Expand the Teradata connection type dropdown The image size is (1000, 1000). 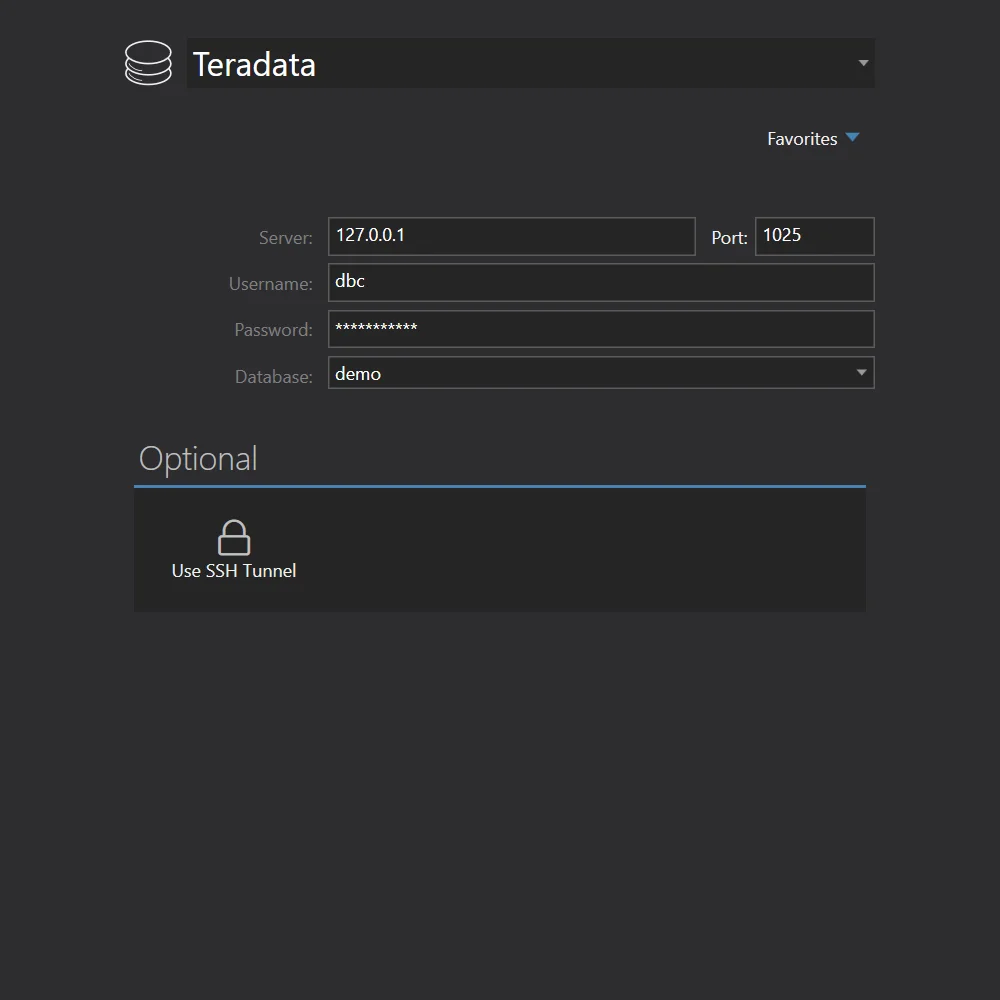862,62
